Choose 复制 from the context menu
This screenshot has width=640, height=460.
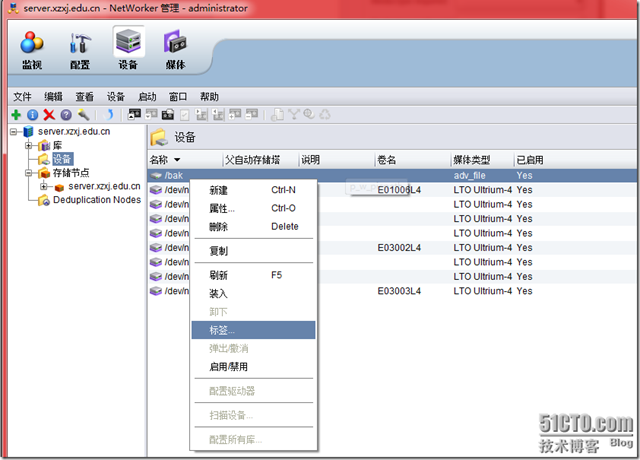tap(253, 251)
